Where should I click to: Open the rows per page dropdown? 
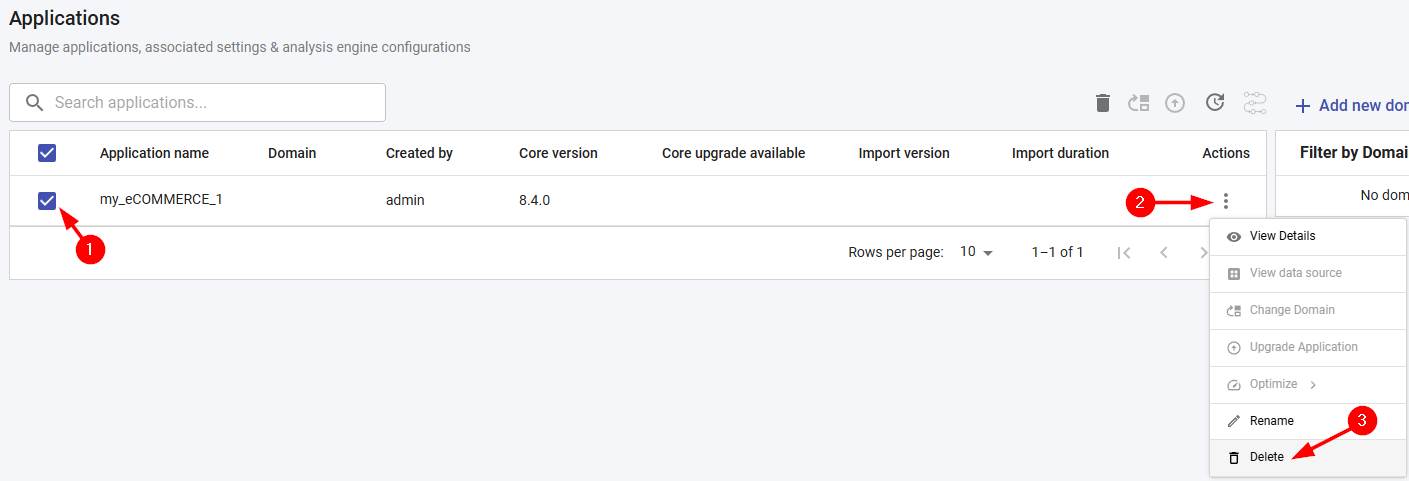pyautogui.click(x=976, y=253)
